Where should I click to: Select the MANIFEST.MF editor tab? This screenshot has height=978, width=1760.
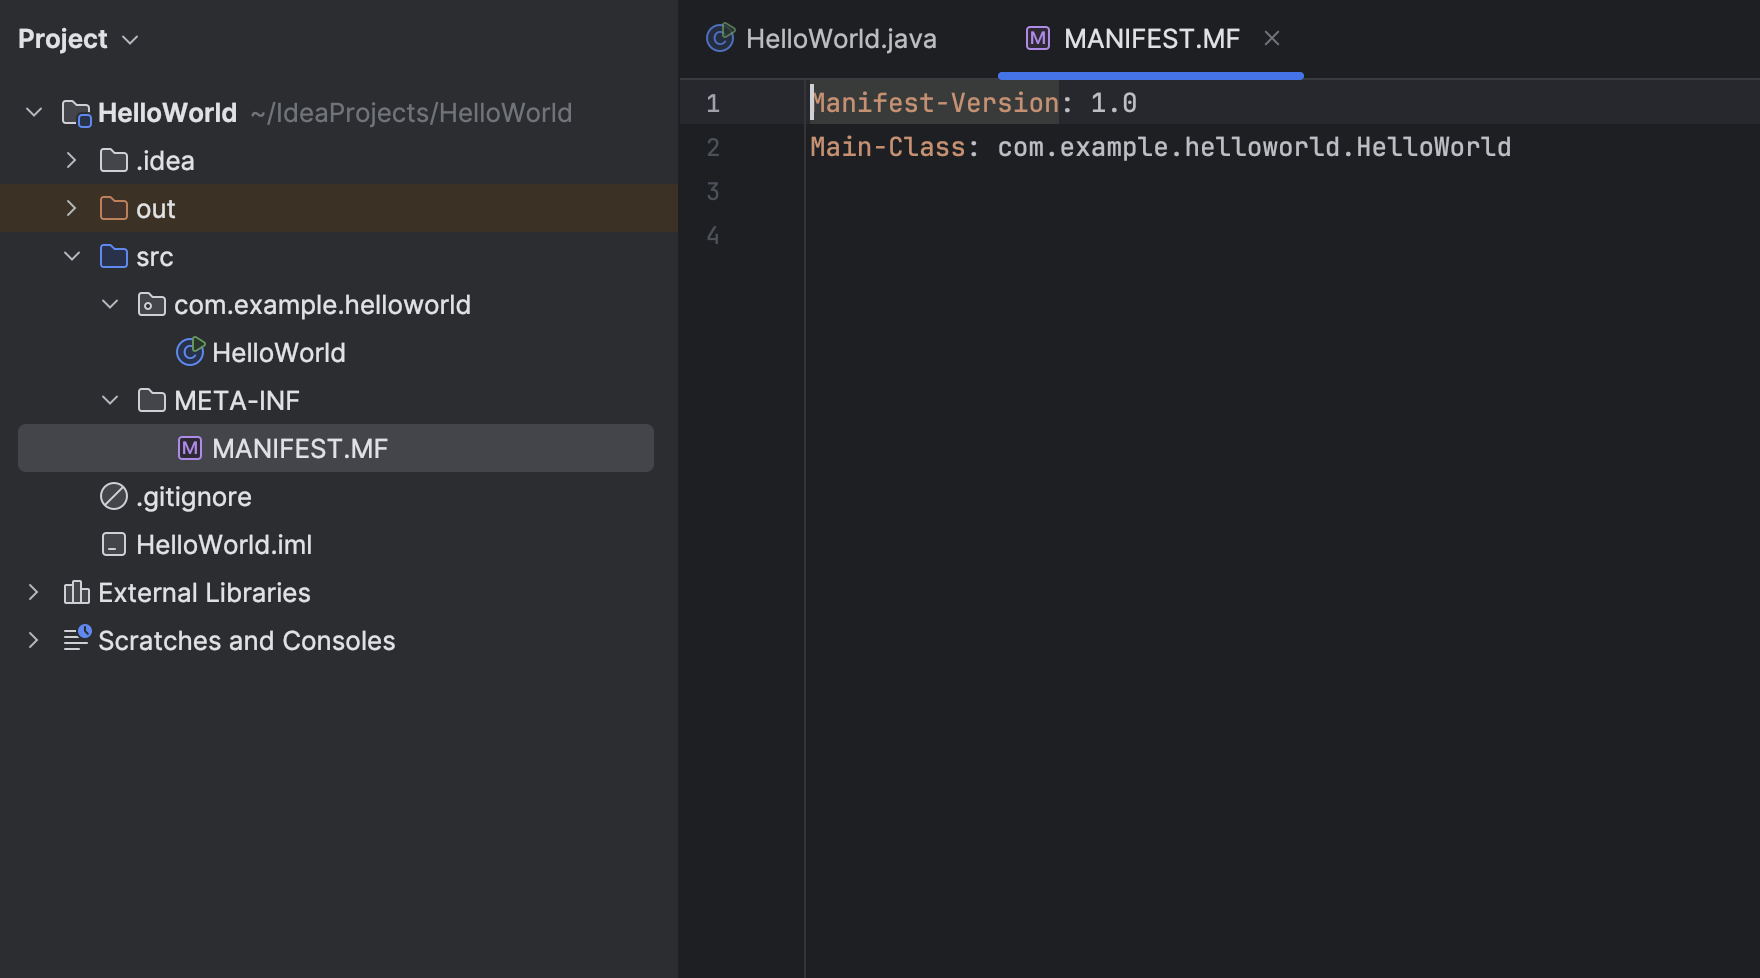click(1150, 39)
